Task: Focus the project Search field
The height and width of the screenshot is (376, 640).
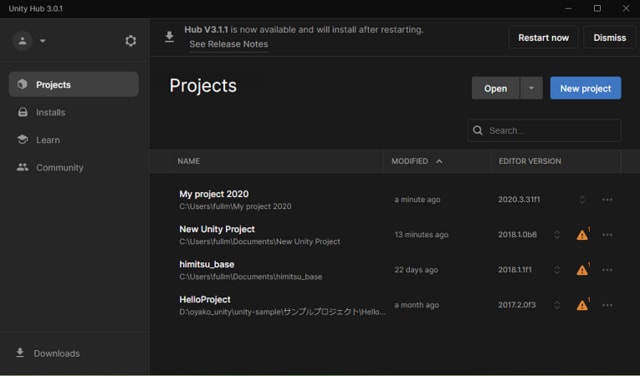Action: (x=544, y=131)
